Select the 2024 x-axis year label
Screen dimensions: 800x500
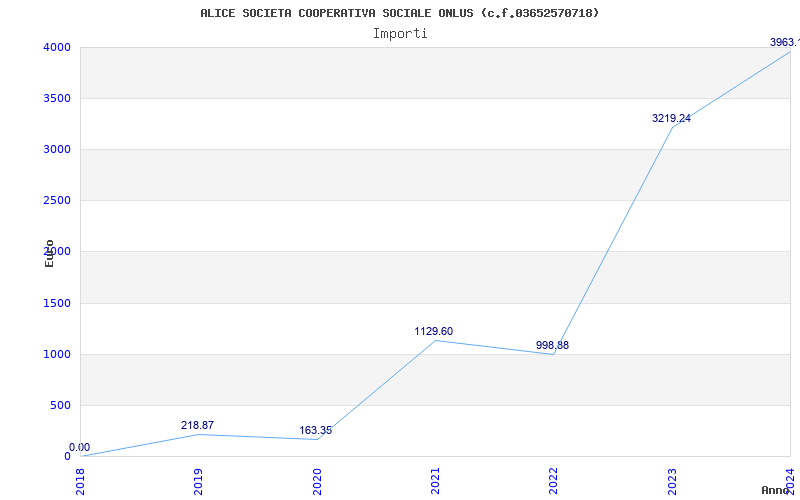(790, 482)
